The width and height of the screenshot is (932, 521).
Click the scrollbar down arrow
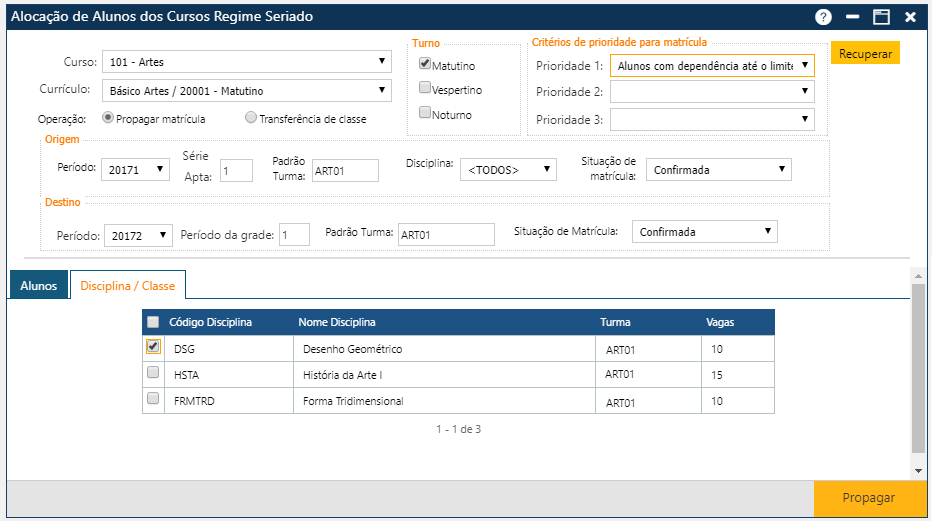(918, 471)
